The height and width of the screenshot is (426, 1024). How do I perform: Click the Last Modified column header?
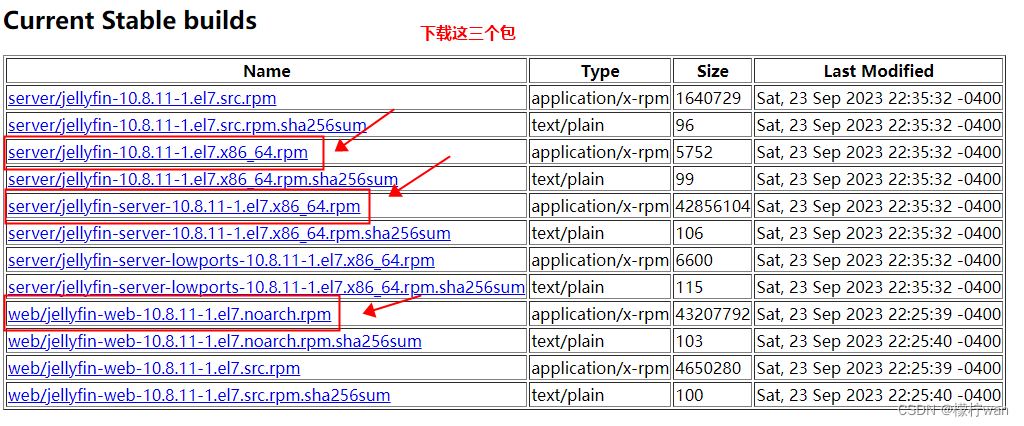tap(878, 71)
